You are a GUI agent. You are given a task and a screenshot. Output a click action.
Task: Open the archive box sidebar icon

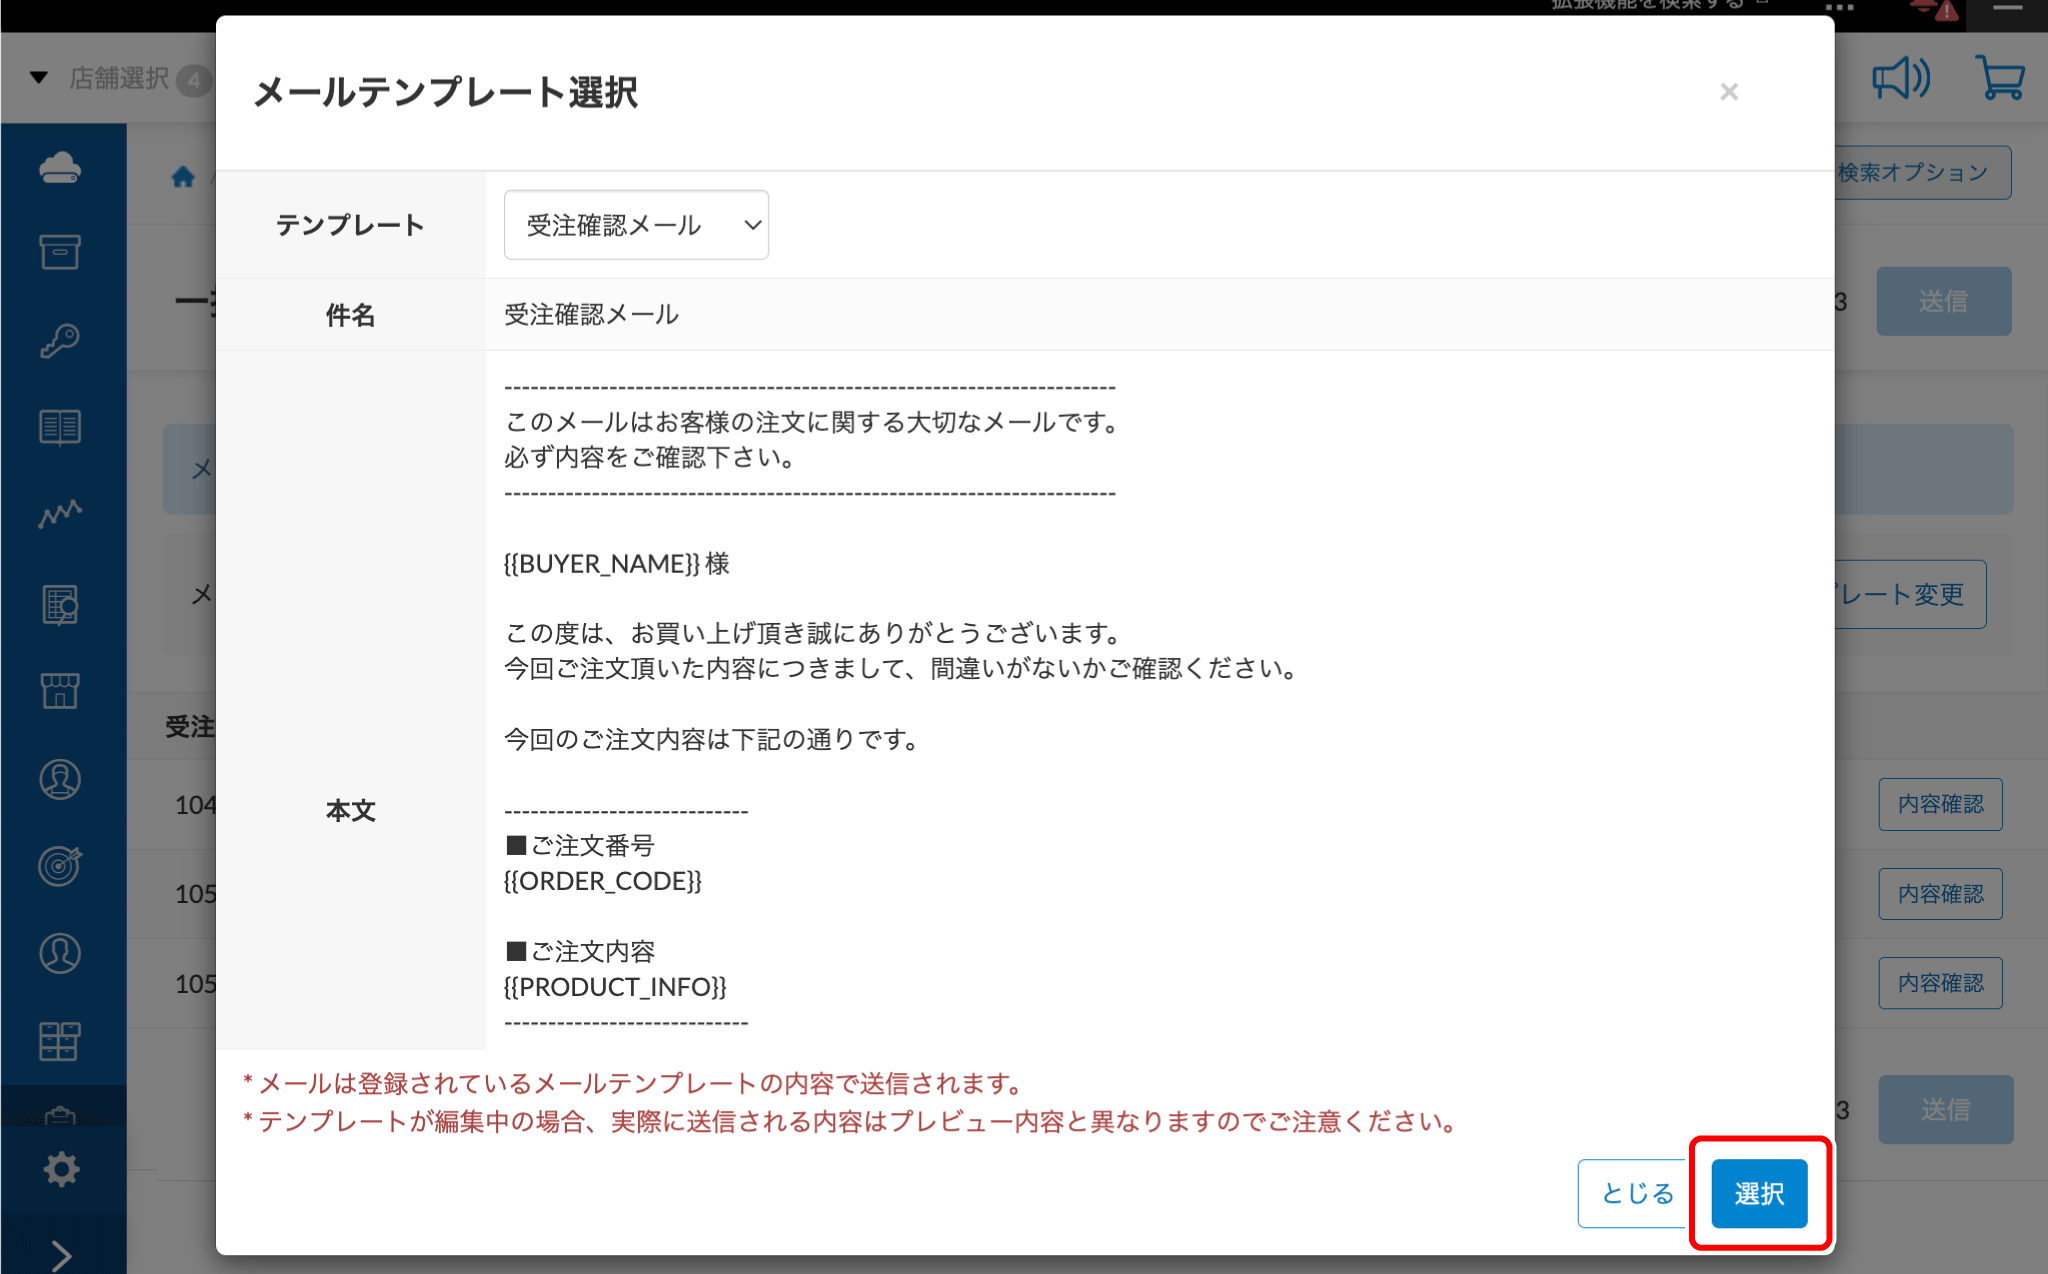60,252
